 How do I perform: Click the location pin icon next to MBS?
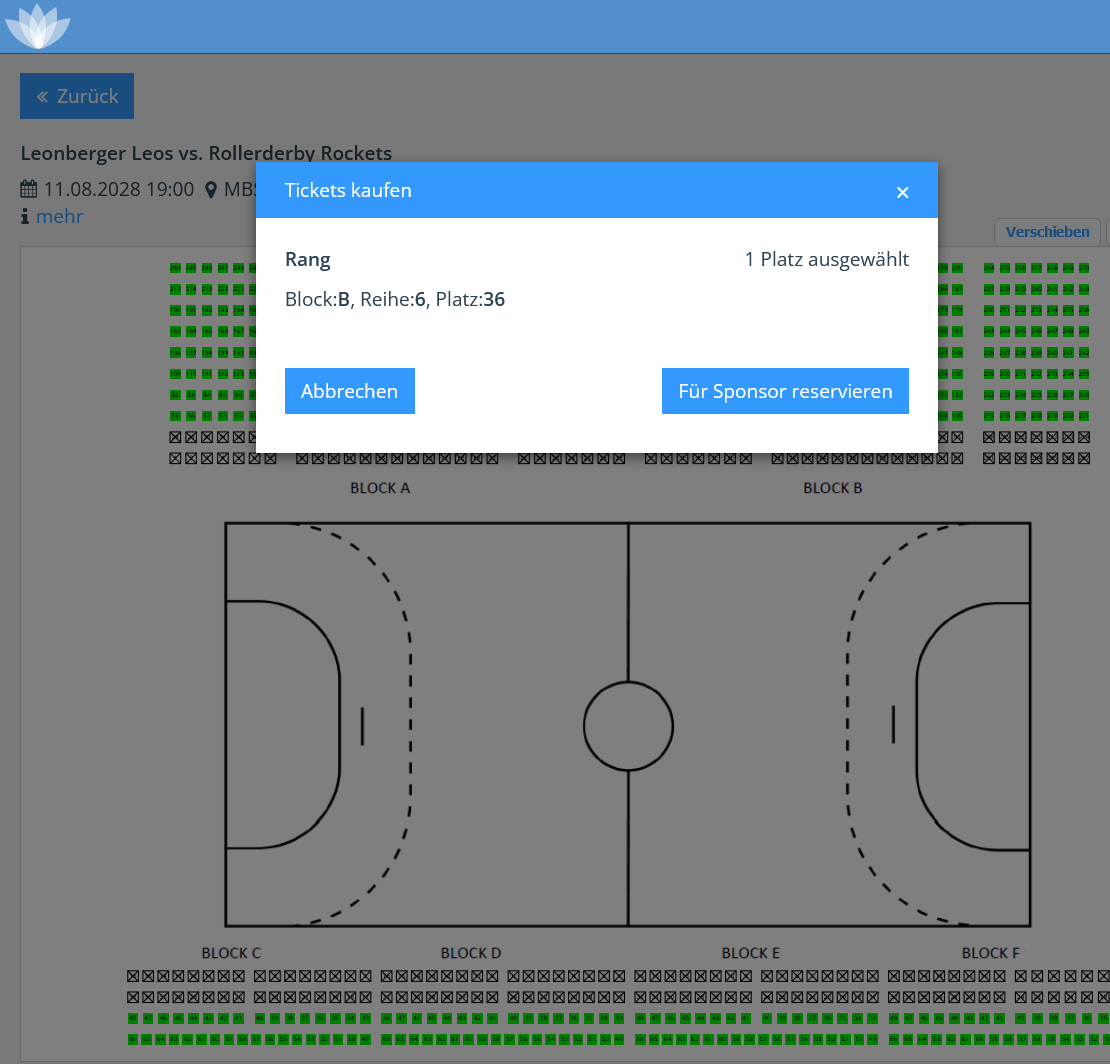click(x=211, y=189)
